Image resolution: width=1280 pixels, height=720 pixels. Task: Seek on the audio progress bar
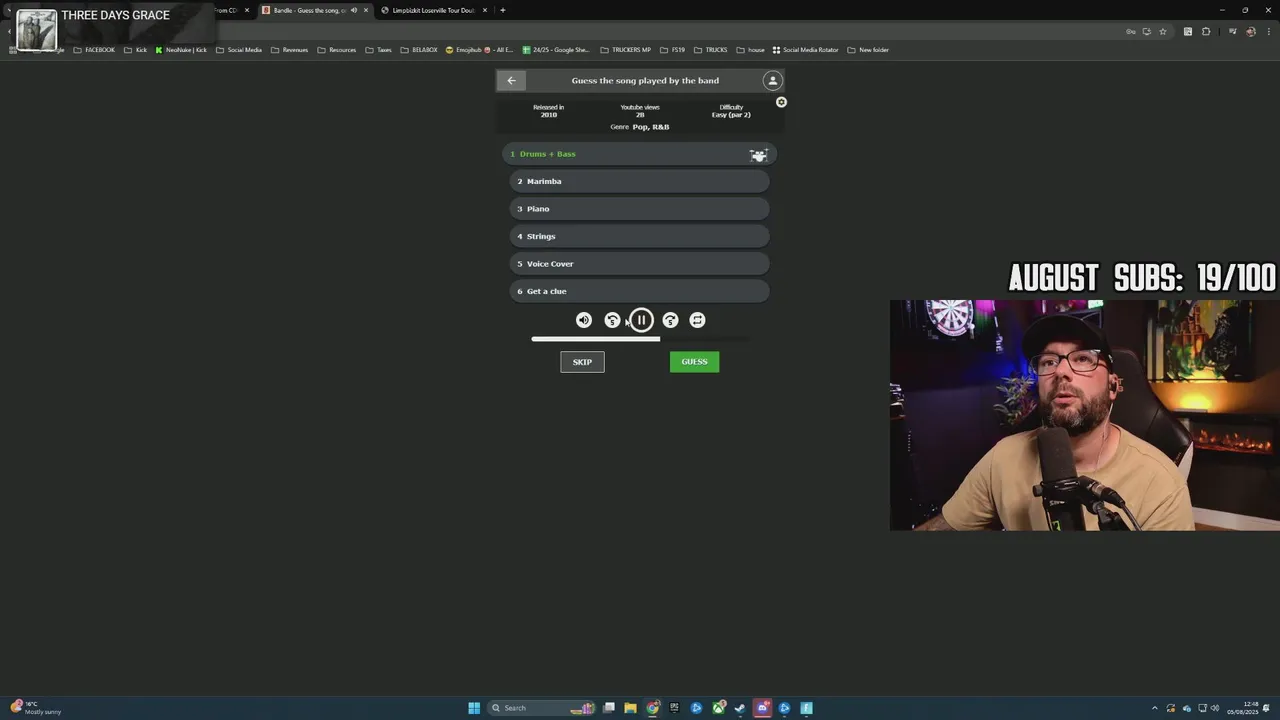pos(640,339)
